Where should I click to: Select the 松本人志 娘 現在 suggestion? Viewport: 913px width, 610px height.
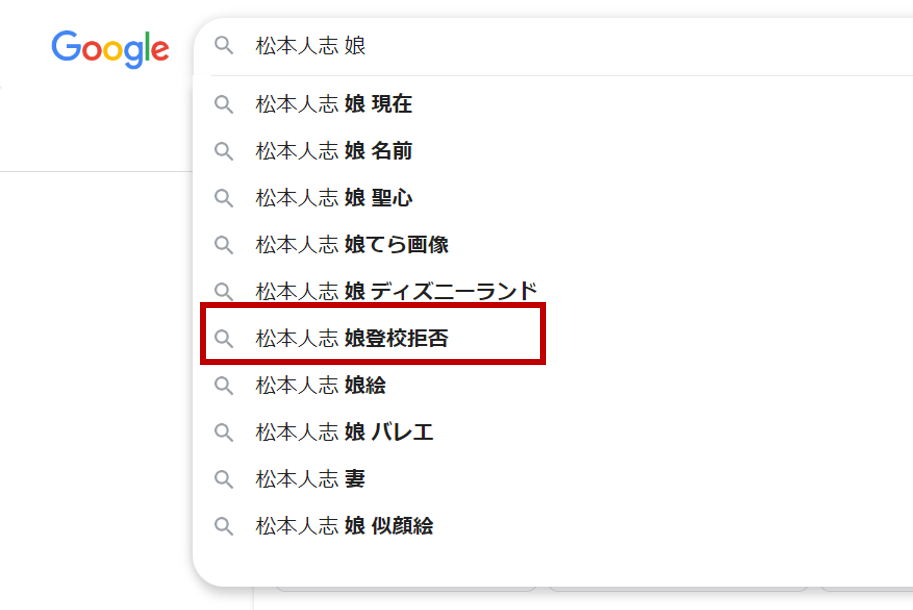(x=334, y=104)
